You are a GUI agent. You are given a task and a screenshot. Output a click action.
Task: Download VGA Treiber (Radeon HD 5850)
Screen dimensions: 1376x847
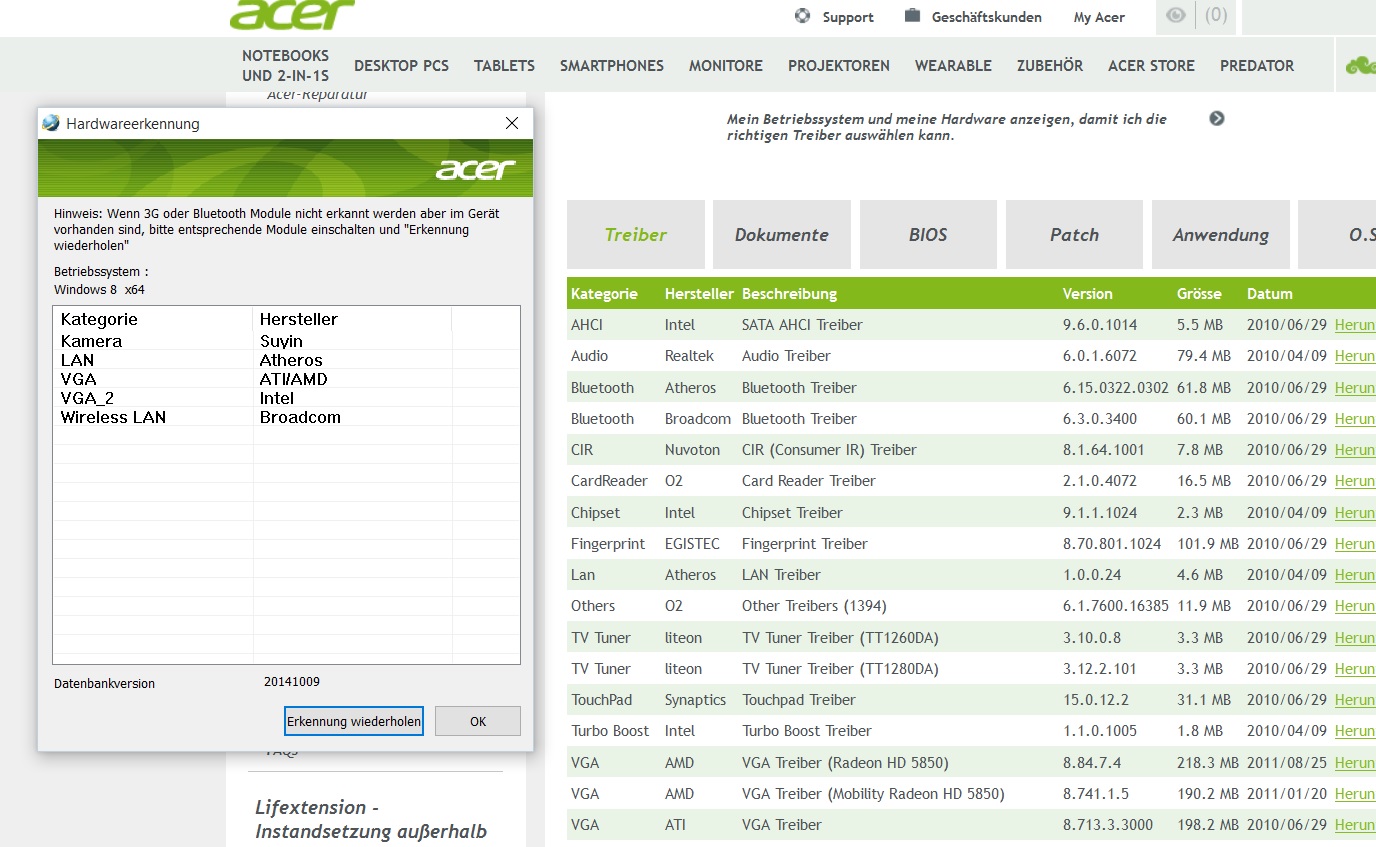tap(1355, 763)
